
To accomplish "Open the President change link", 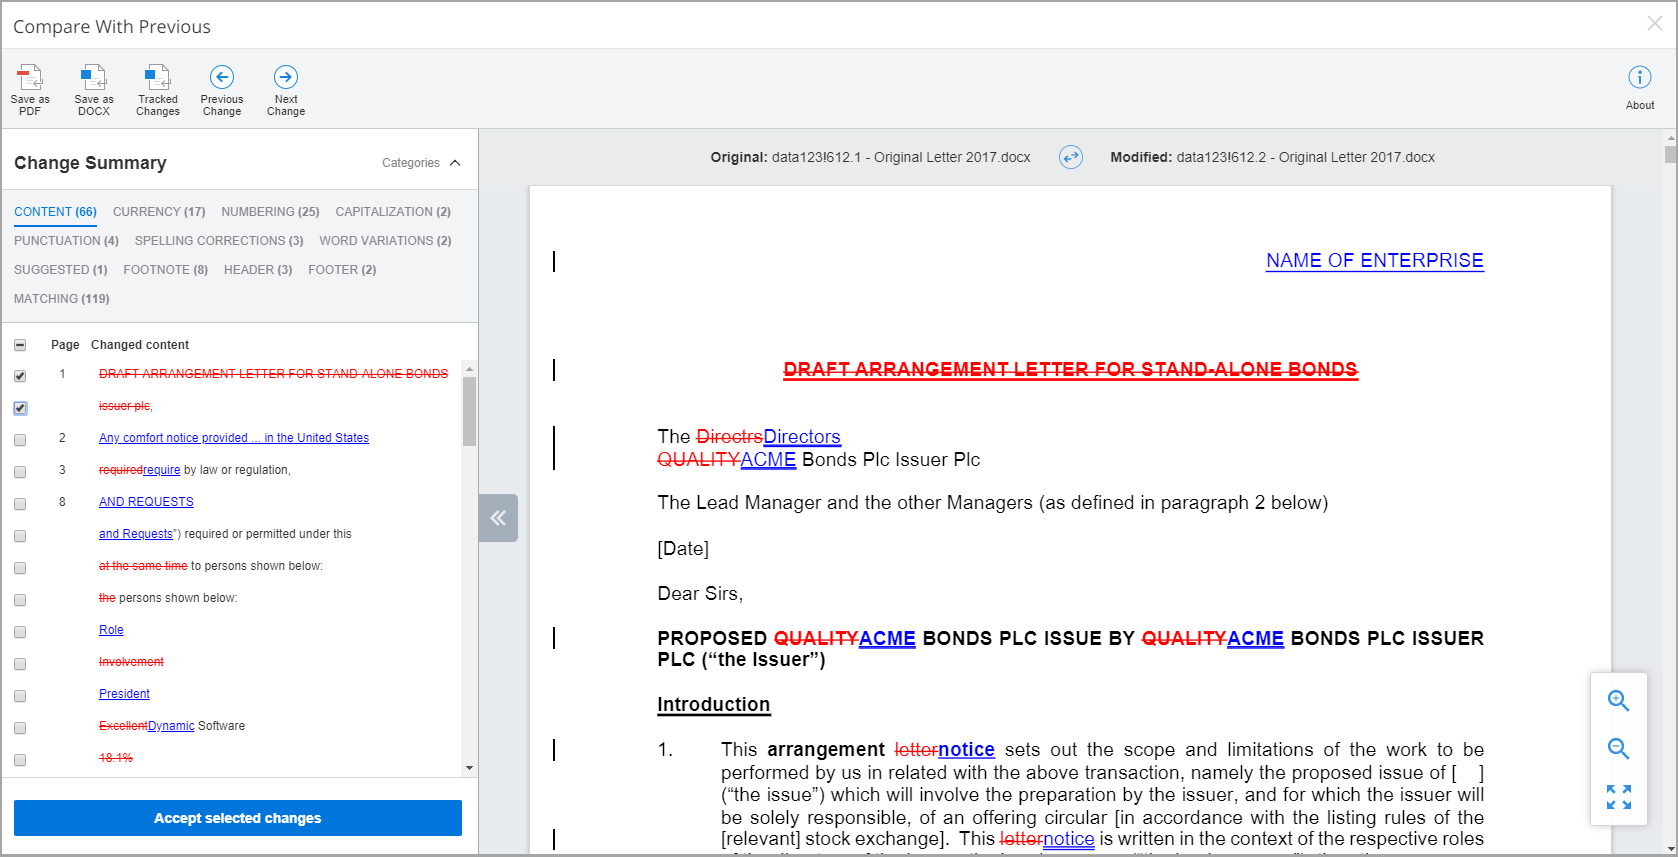I will 124,694.
